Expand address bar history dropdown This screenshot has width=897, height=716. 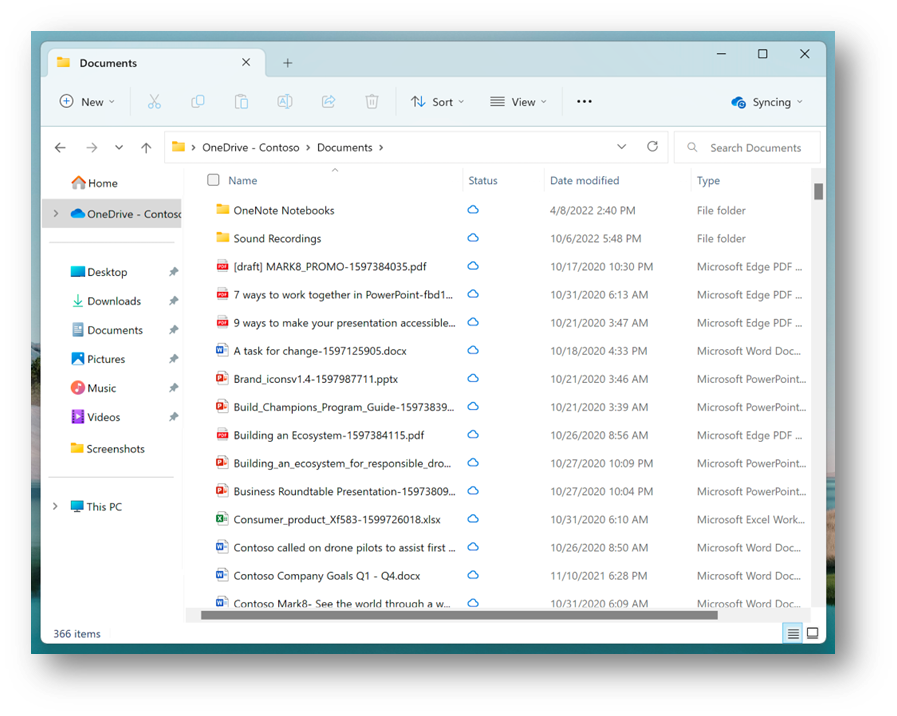click(x=622, y=147)
